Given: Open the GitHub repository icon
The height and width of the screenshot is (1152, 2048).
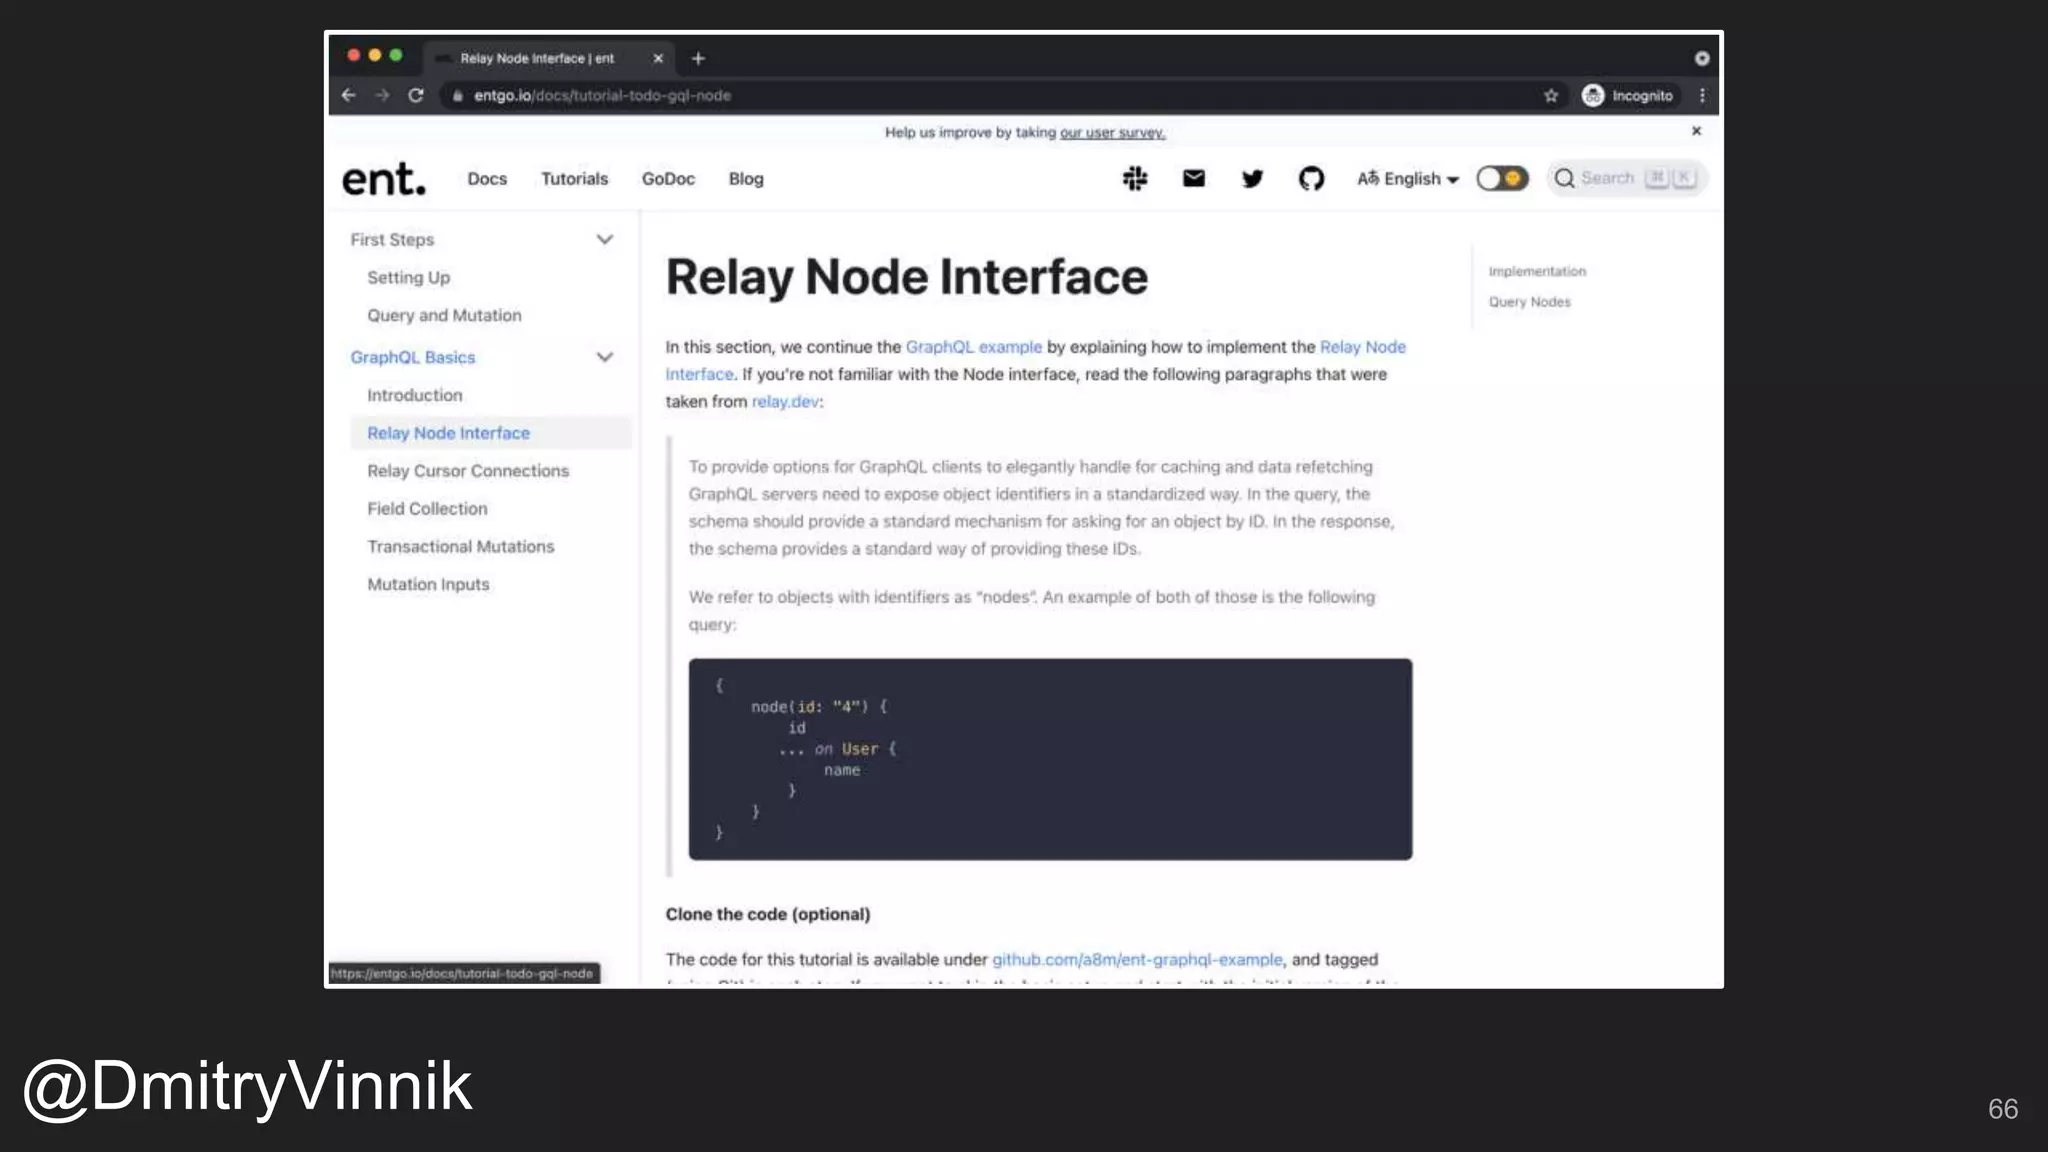Looking at the screenshot, I should pyautogui.click(x=1311, y=179).
